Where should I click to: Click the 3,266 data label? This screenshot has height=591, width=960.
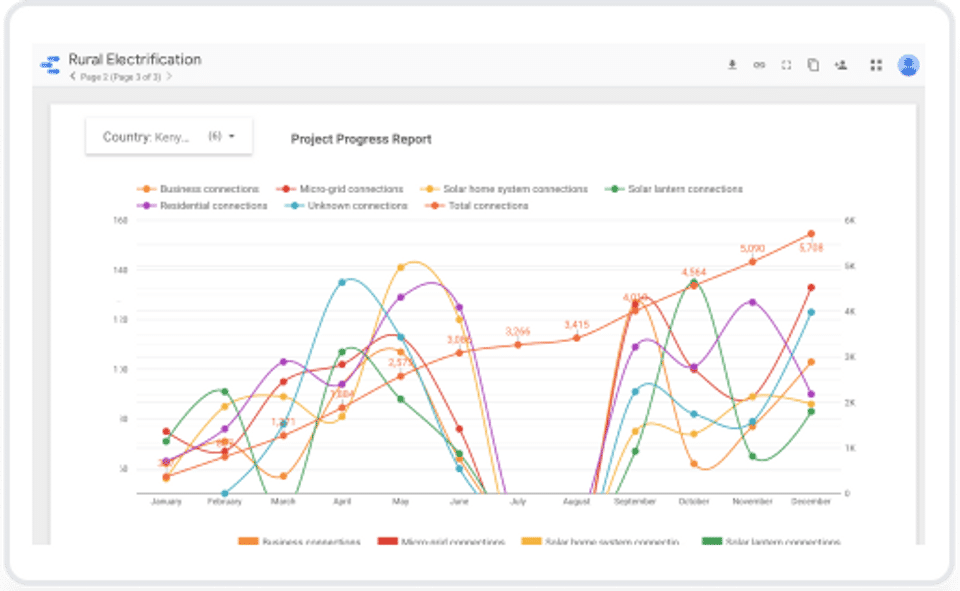point(518,331)
